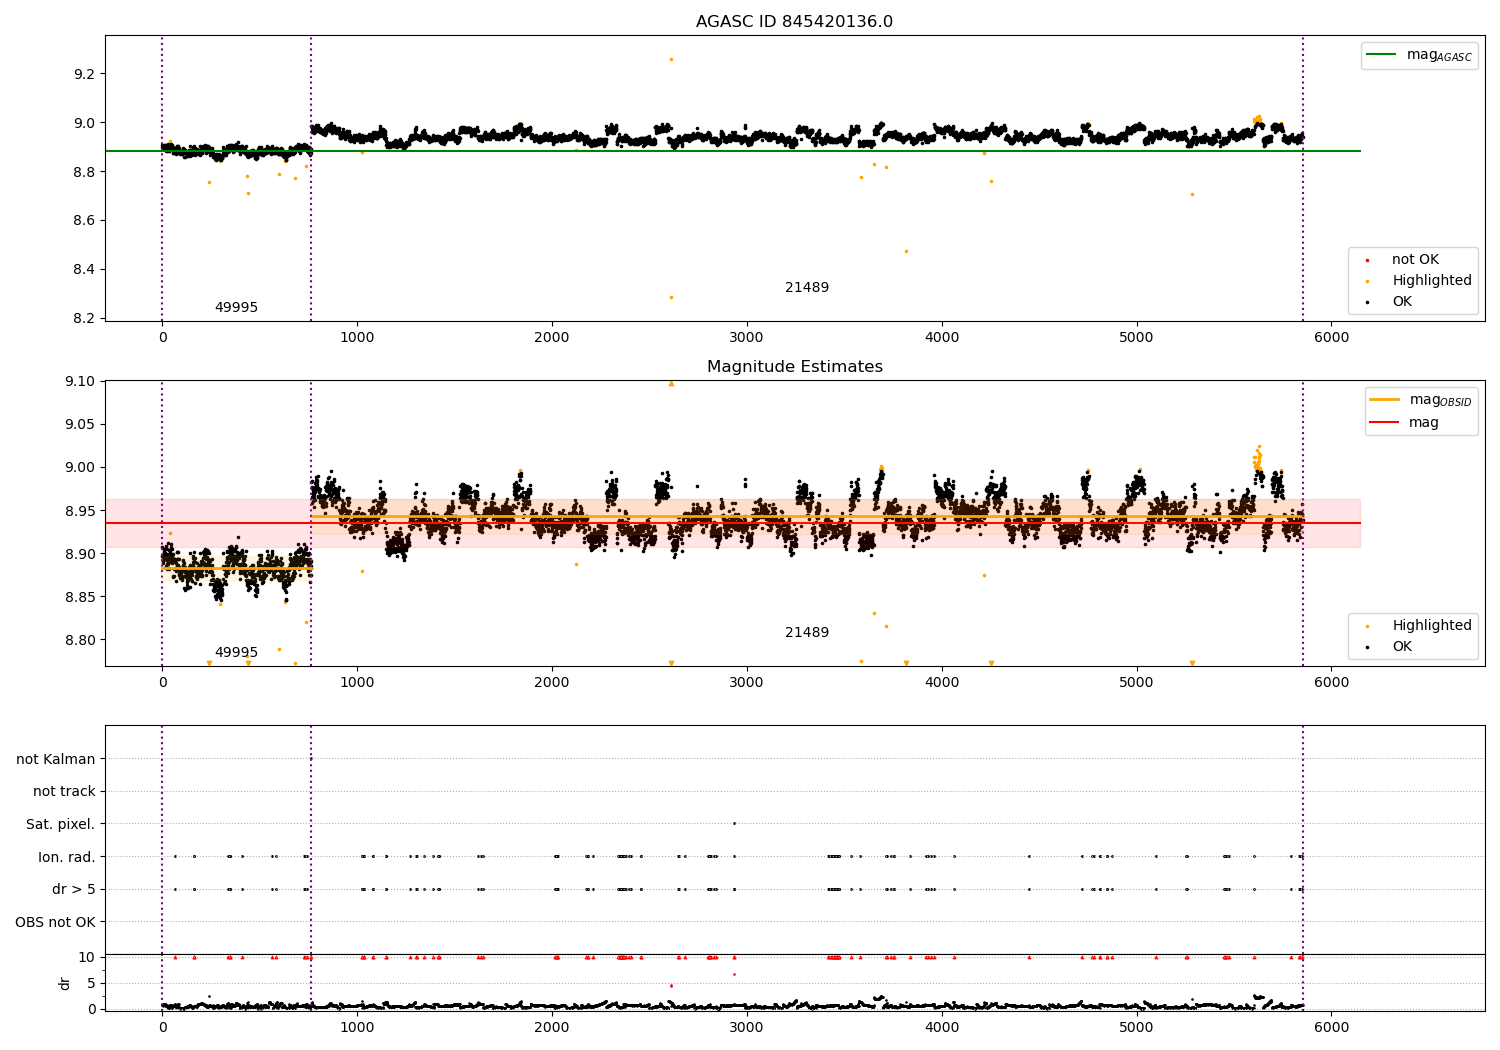Select the mag AGASC legend entry
Viewport: 1500px width, 1050px height.
click(1419, 55)
